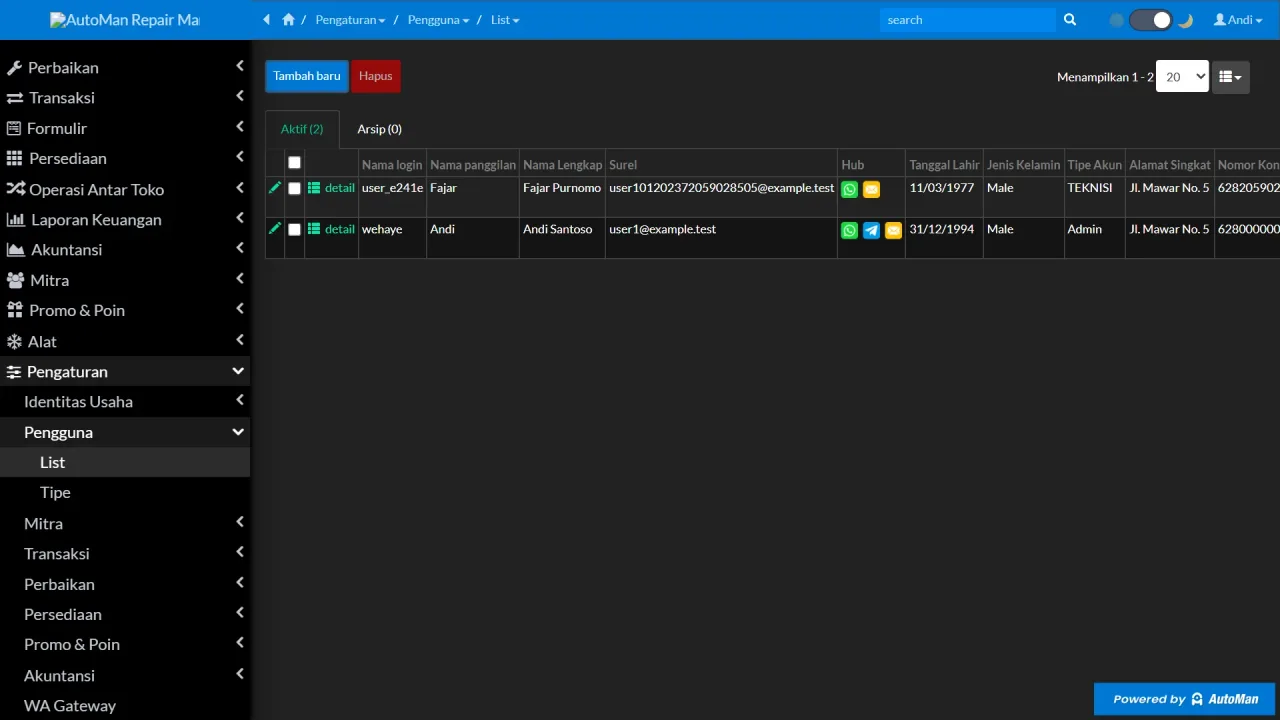Screen dimensions: 1280x720
Task: Sort by Nama login column header
Action: point(392,165)
